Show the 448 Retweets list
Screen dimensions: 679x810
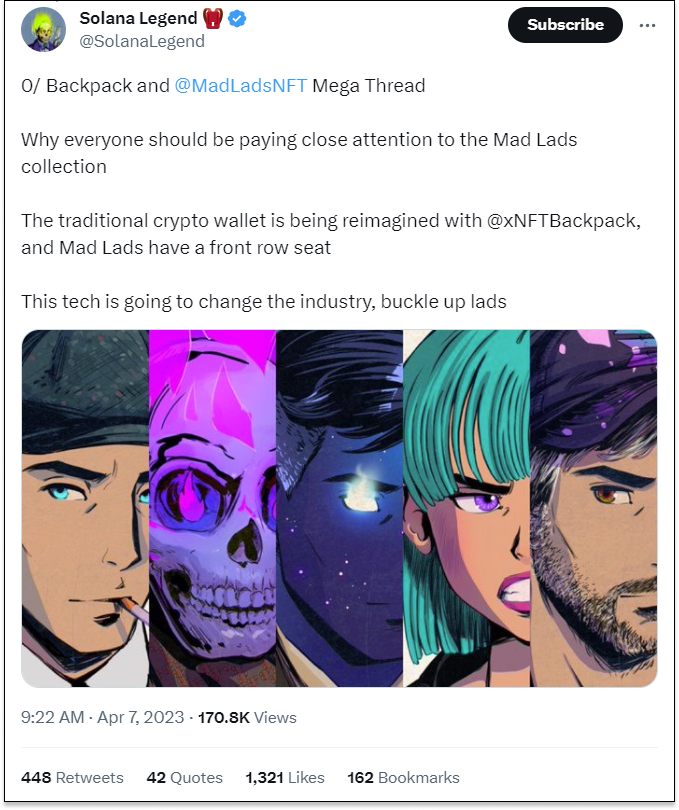72,777
